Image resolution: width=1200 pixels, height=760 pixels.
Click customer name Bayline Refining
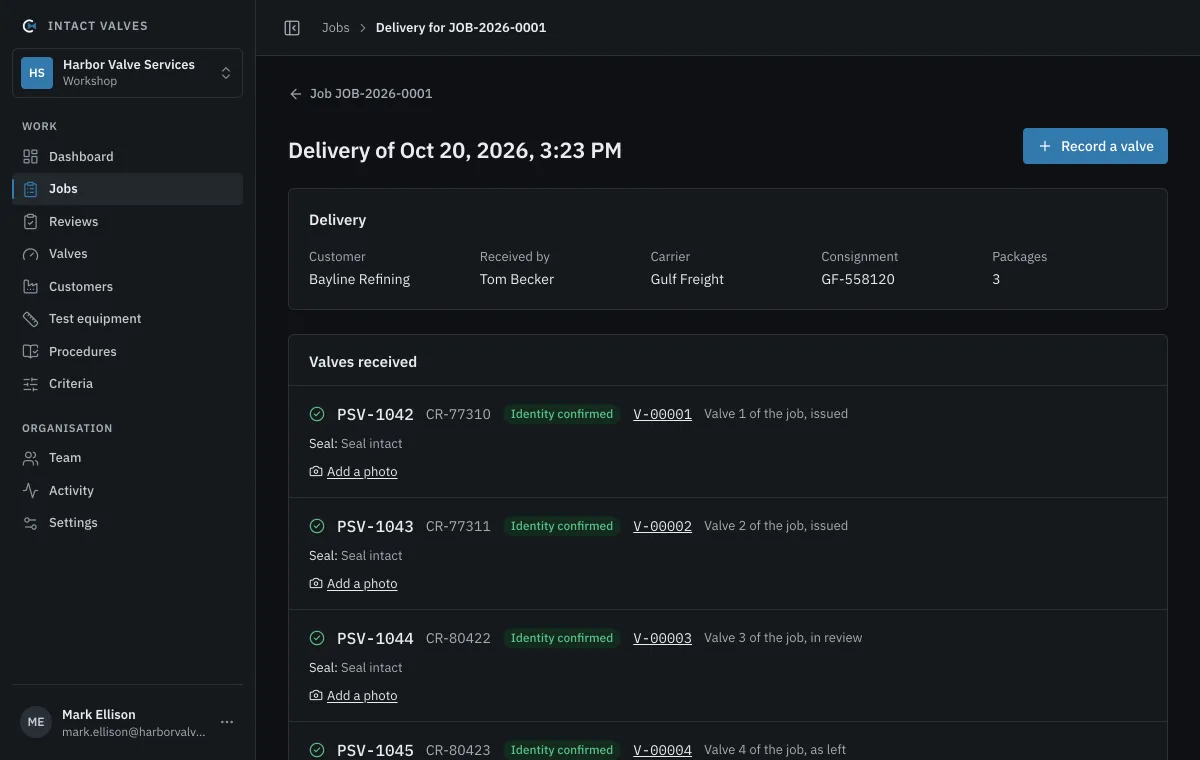pyautogui.click(x=360, y=280)
